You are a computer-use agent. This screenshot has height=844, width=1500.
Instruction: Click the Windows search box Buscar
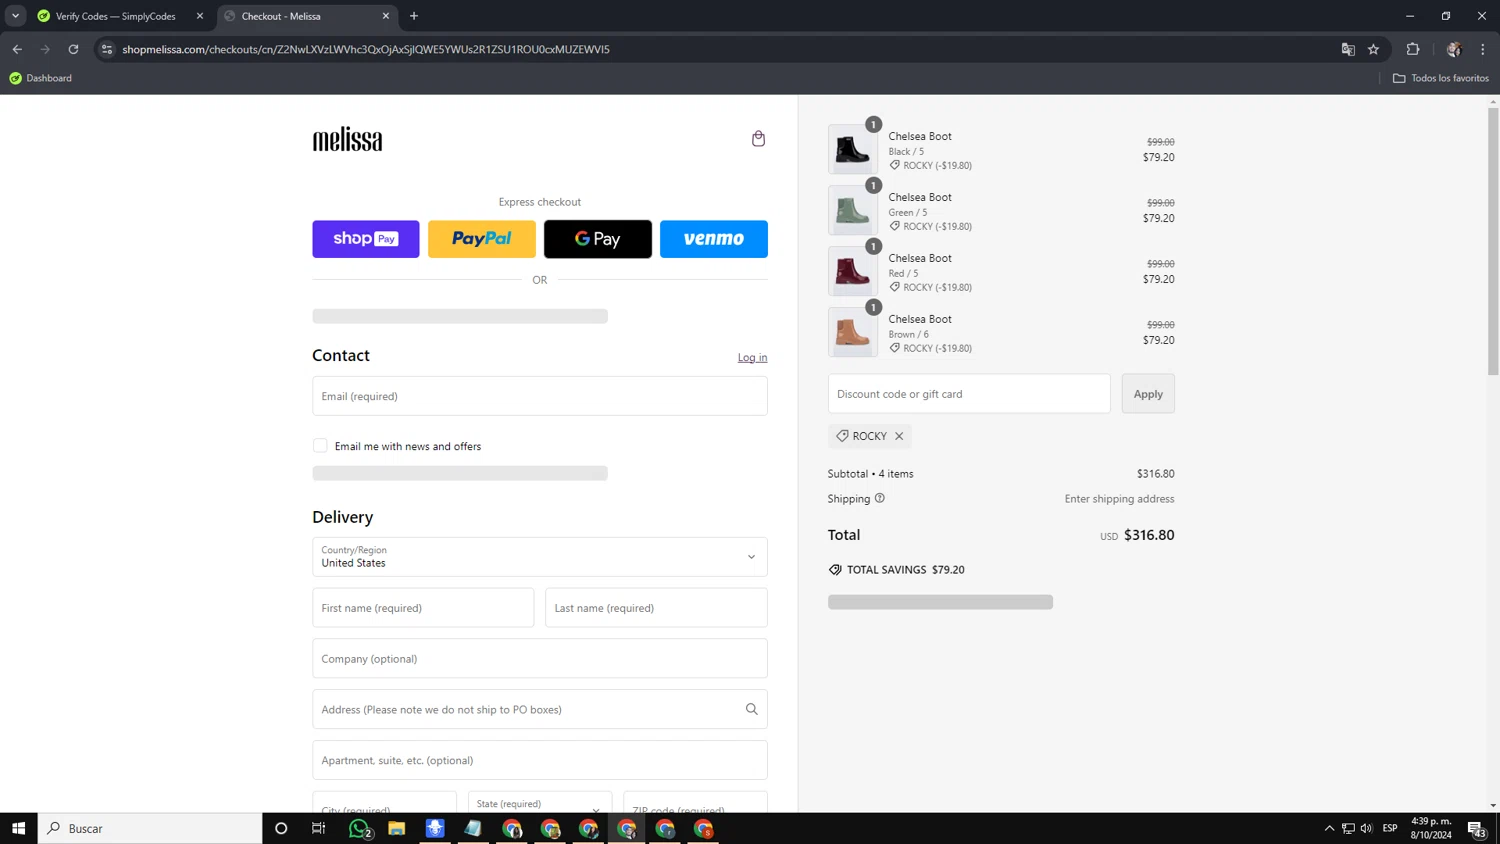[150, 828]
